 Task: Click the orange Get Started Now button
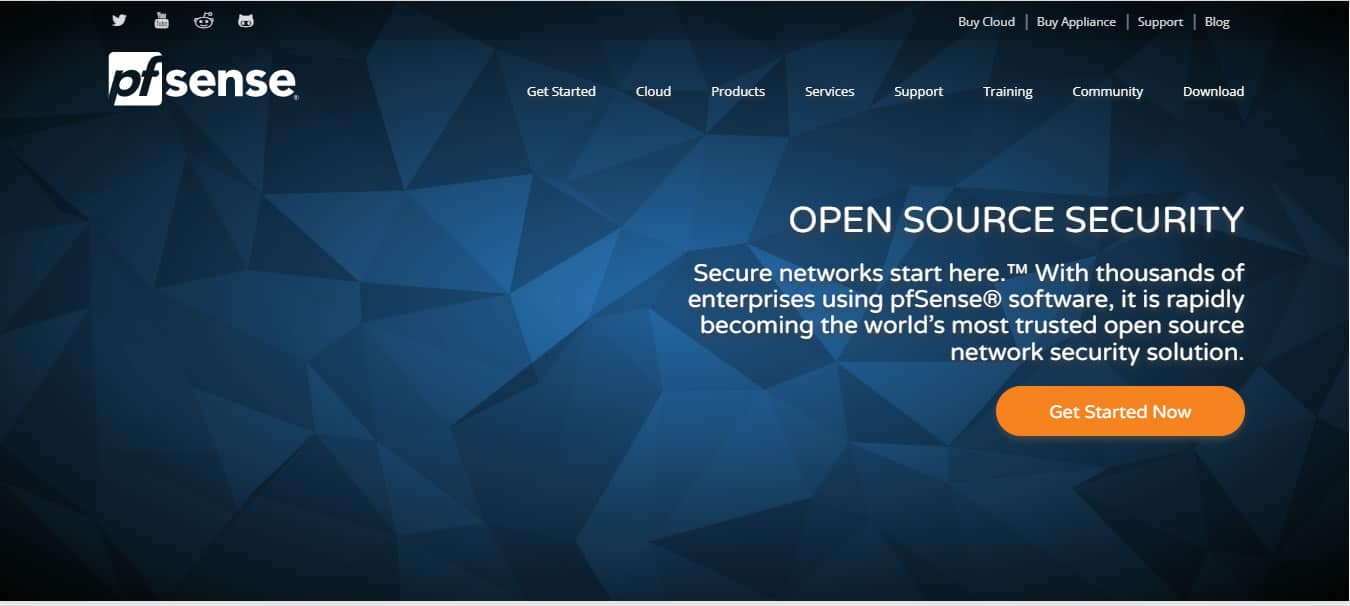1120,411
